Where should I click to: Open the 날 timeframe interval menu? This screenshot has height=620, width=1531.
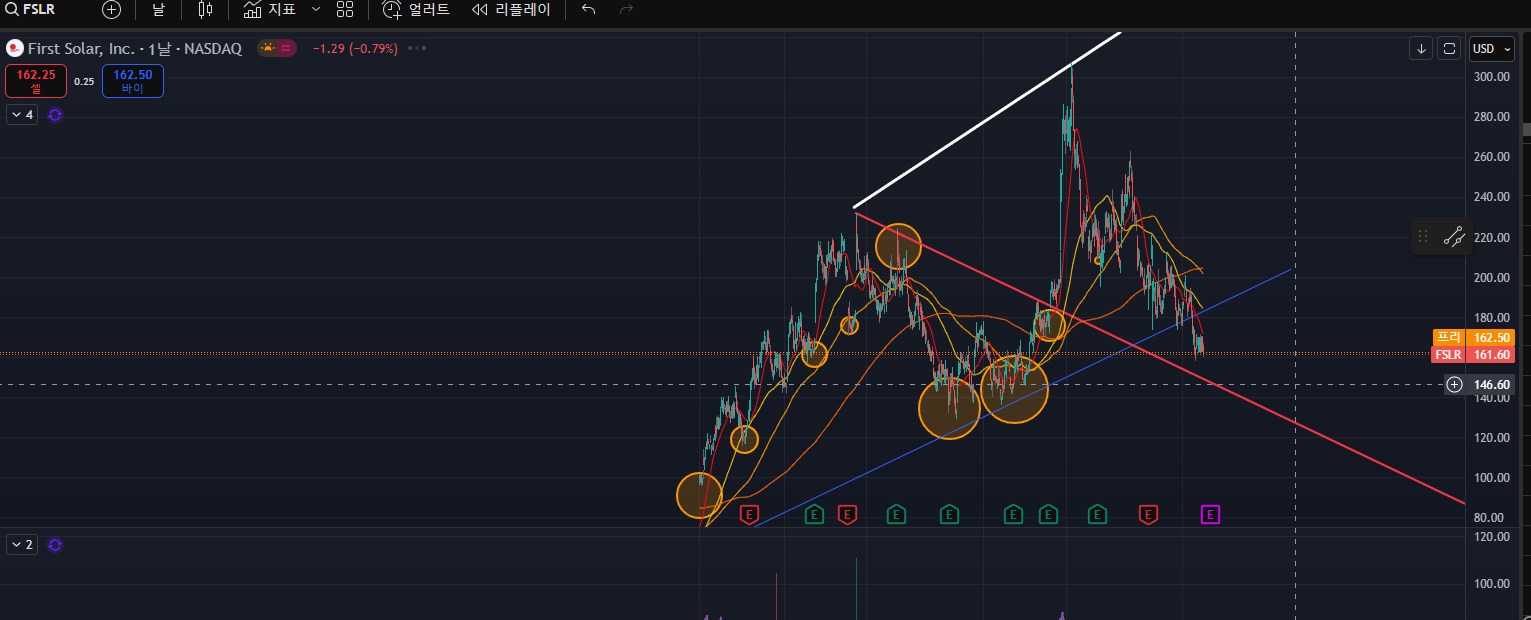pos(158,10)
